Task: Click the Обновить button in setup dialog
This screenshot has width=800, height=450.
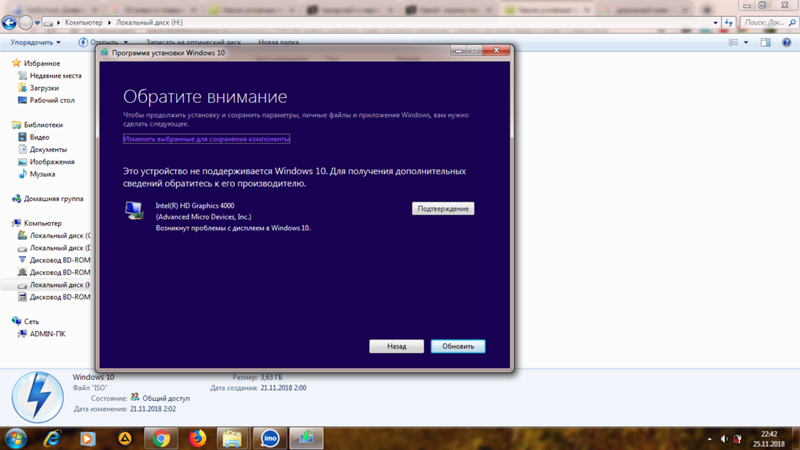Action: tap(458, 346)
